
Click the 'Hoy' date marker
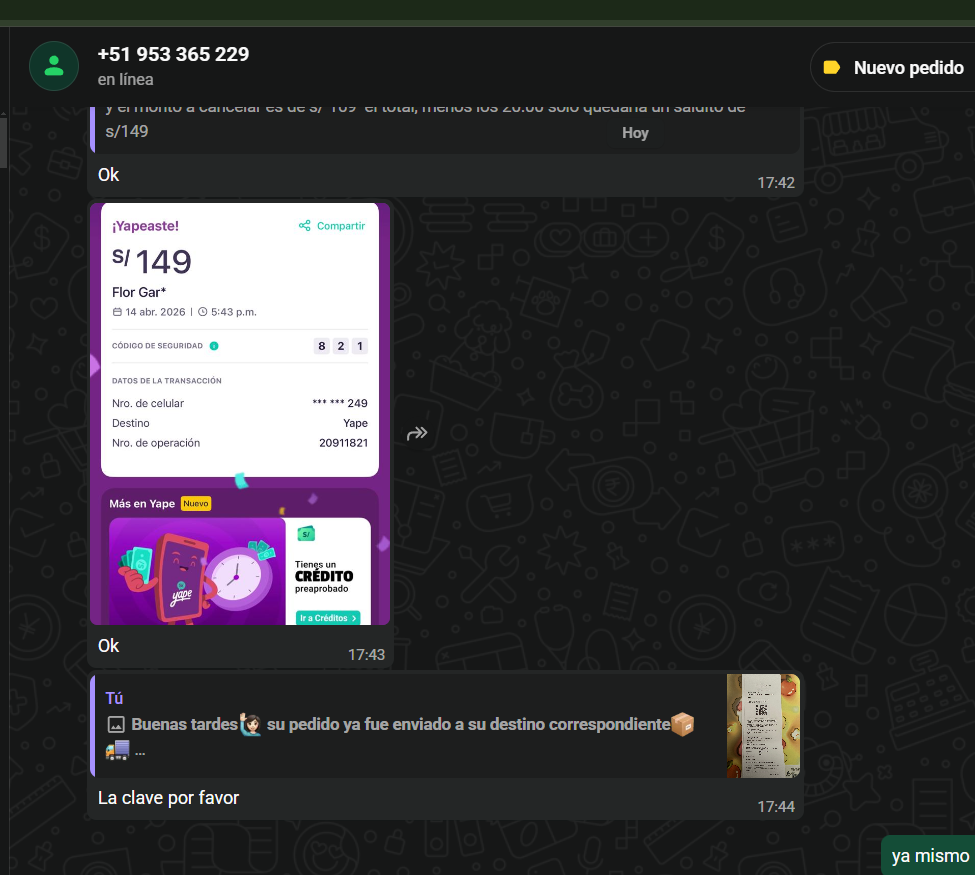635,133
